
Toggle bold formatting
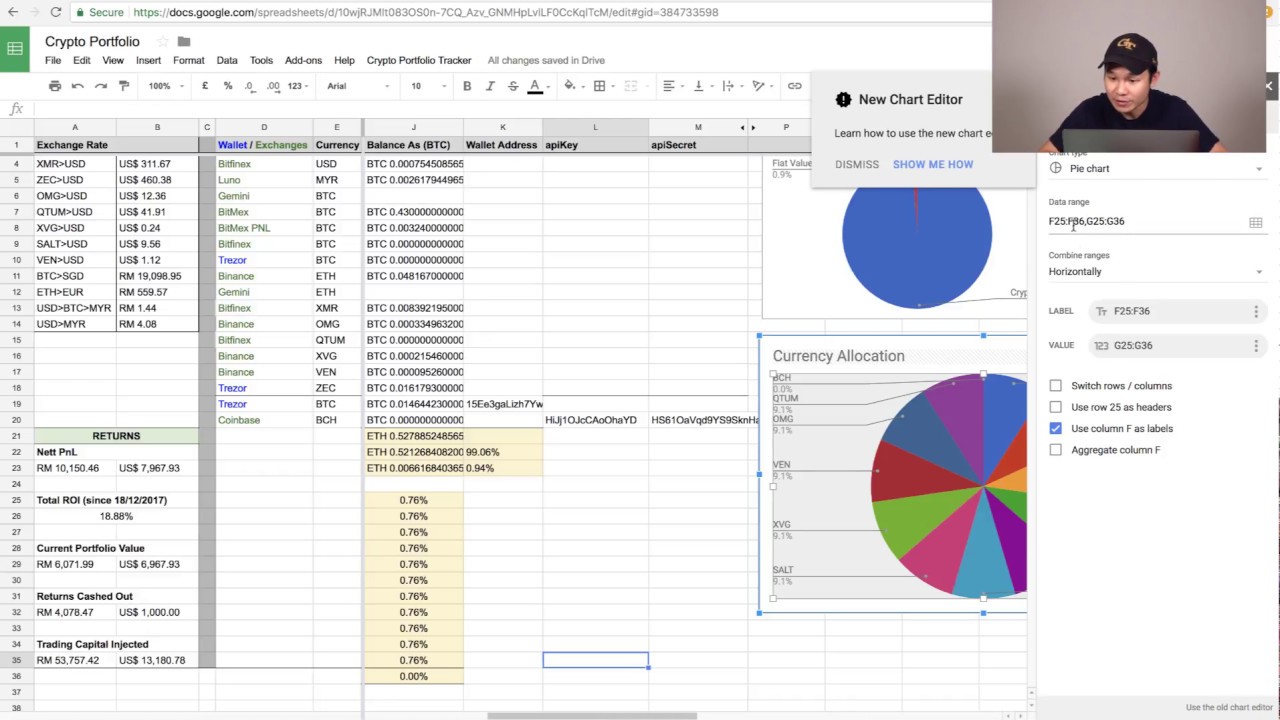(467, 86)
